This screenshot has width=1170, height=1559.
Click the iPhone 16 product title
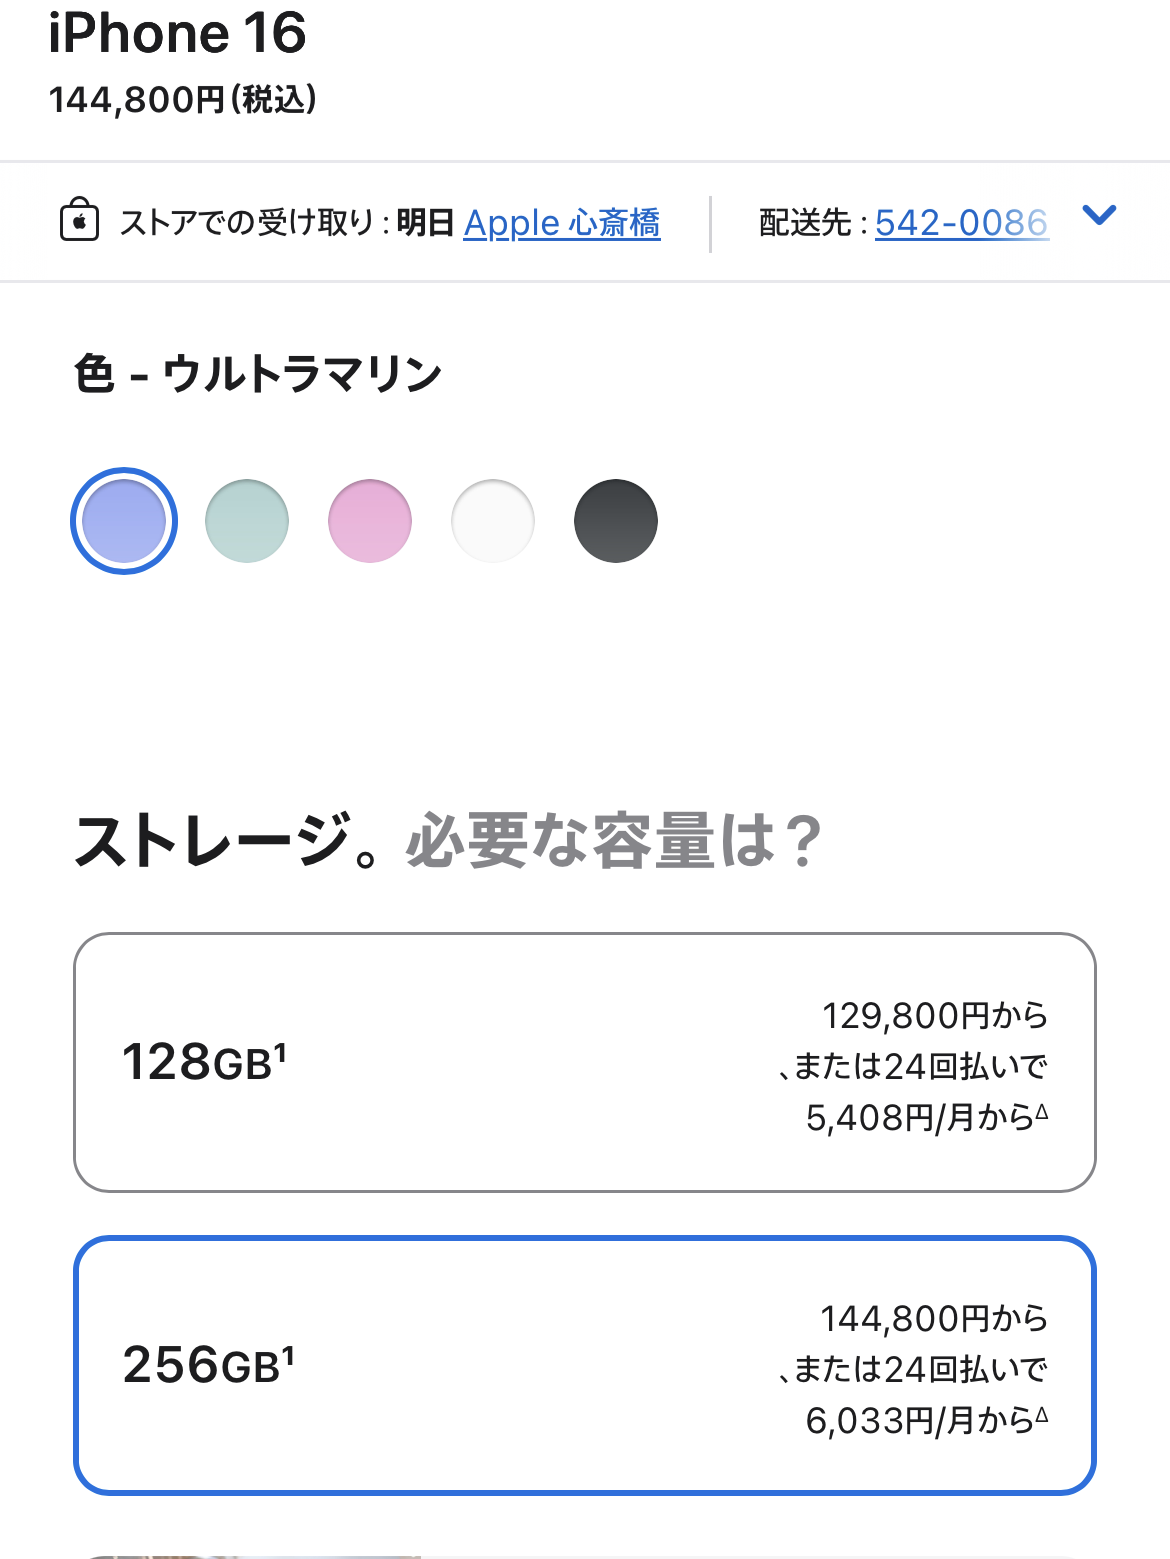(177, 34)
